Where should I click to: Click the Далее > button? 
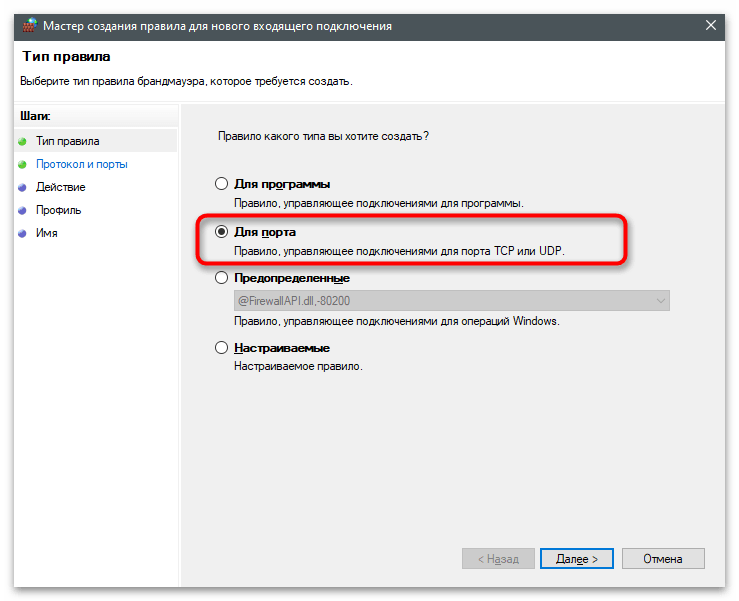point(576,559)
